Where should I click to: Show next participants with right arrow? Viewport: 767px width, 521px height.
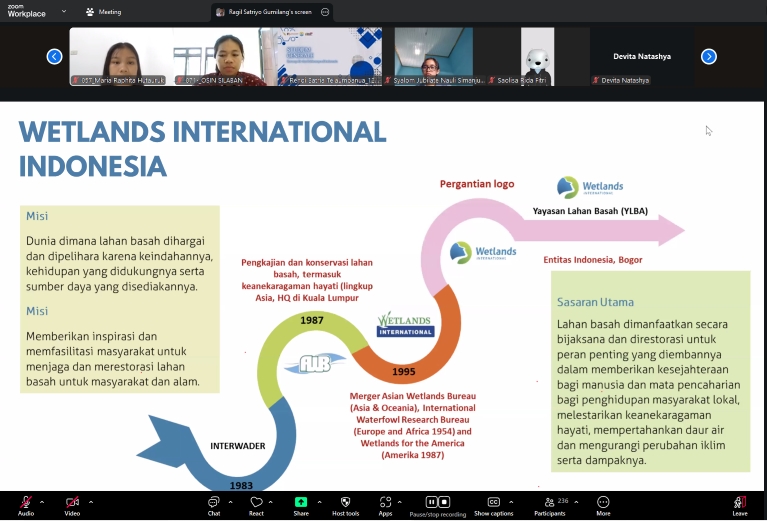pos(709,57)
